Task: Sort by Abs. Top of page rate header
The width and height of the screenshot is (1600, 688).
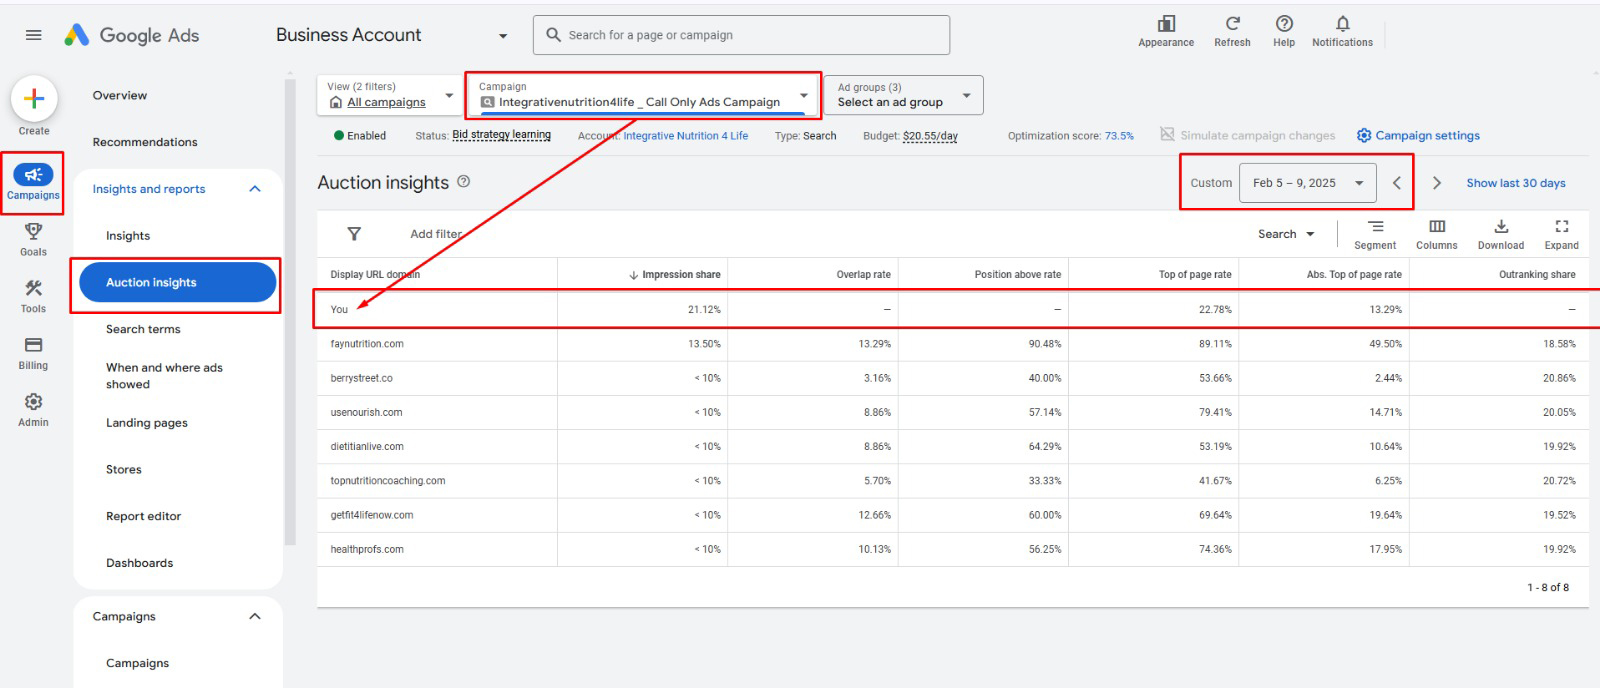Action: pos(1354,275)
